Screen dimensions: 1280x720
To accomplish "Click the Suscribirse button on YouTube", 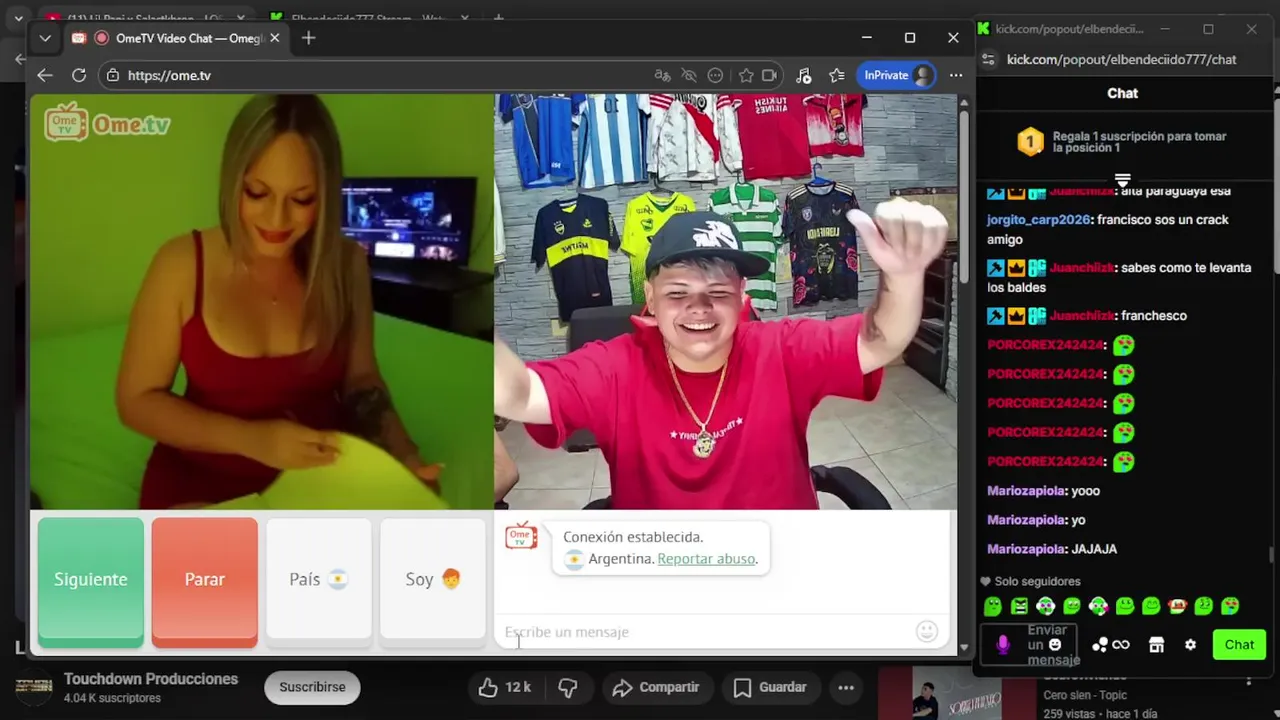I will coord(312,687).
